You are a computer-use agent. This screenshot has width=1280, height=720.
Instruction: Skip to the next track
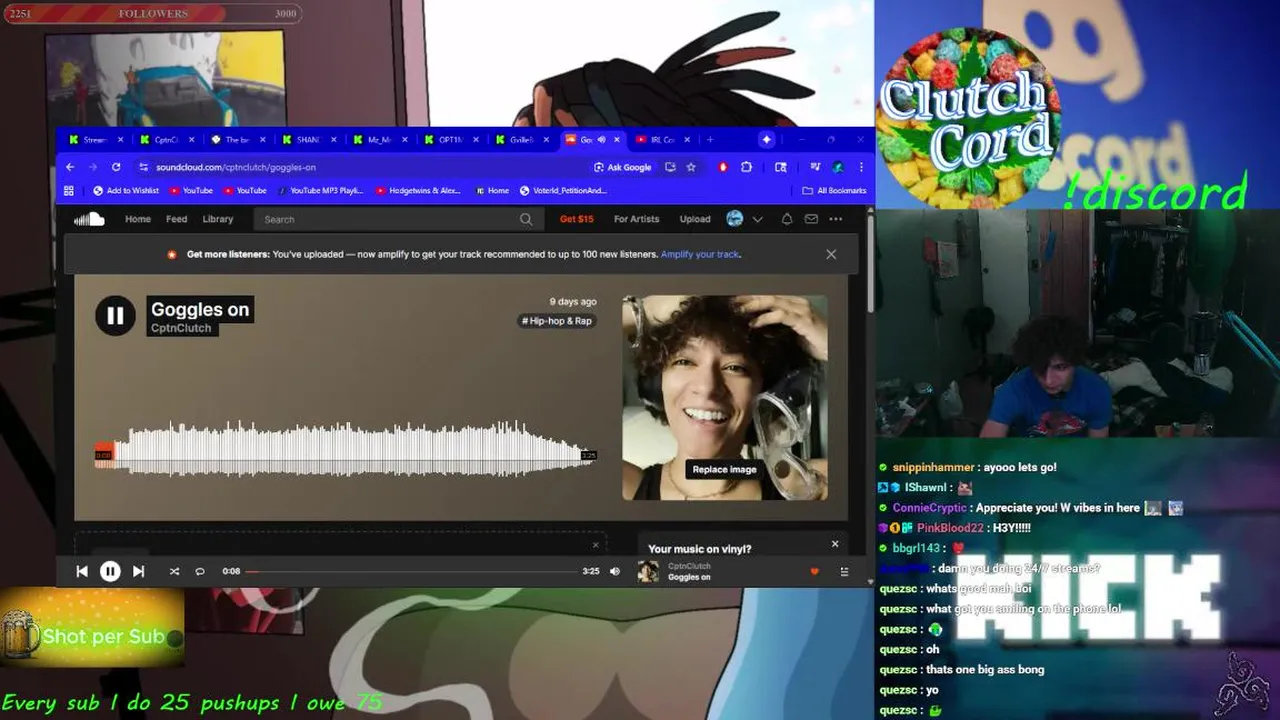[x=138, y=571]
